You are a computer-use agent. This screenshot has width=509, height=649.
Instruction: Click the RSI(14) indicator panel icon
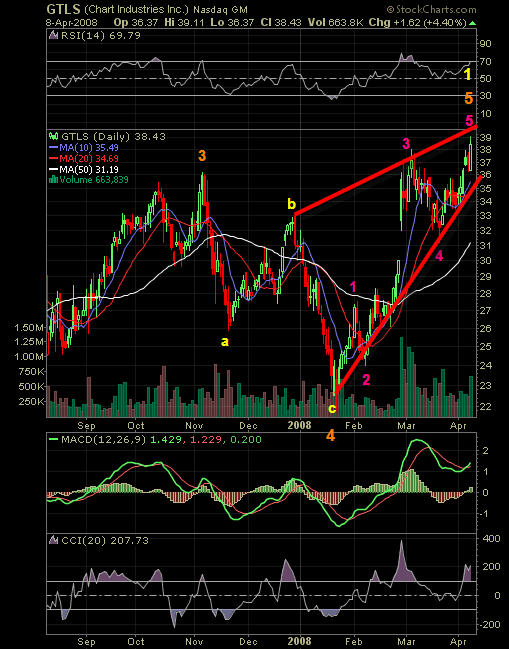53,36
